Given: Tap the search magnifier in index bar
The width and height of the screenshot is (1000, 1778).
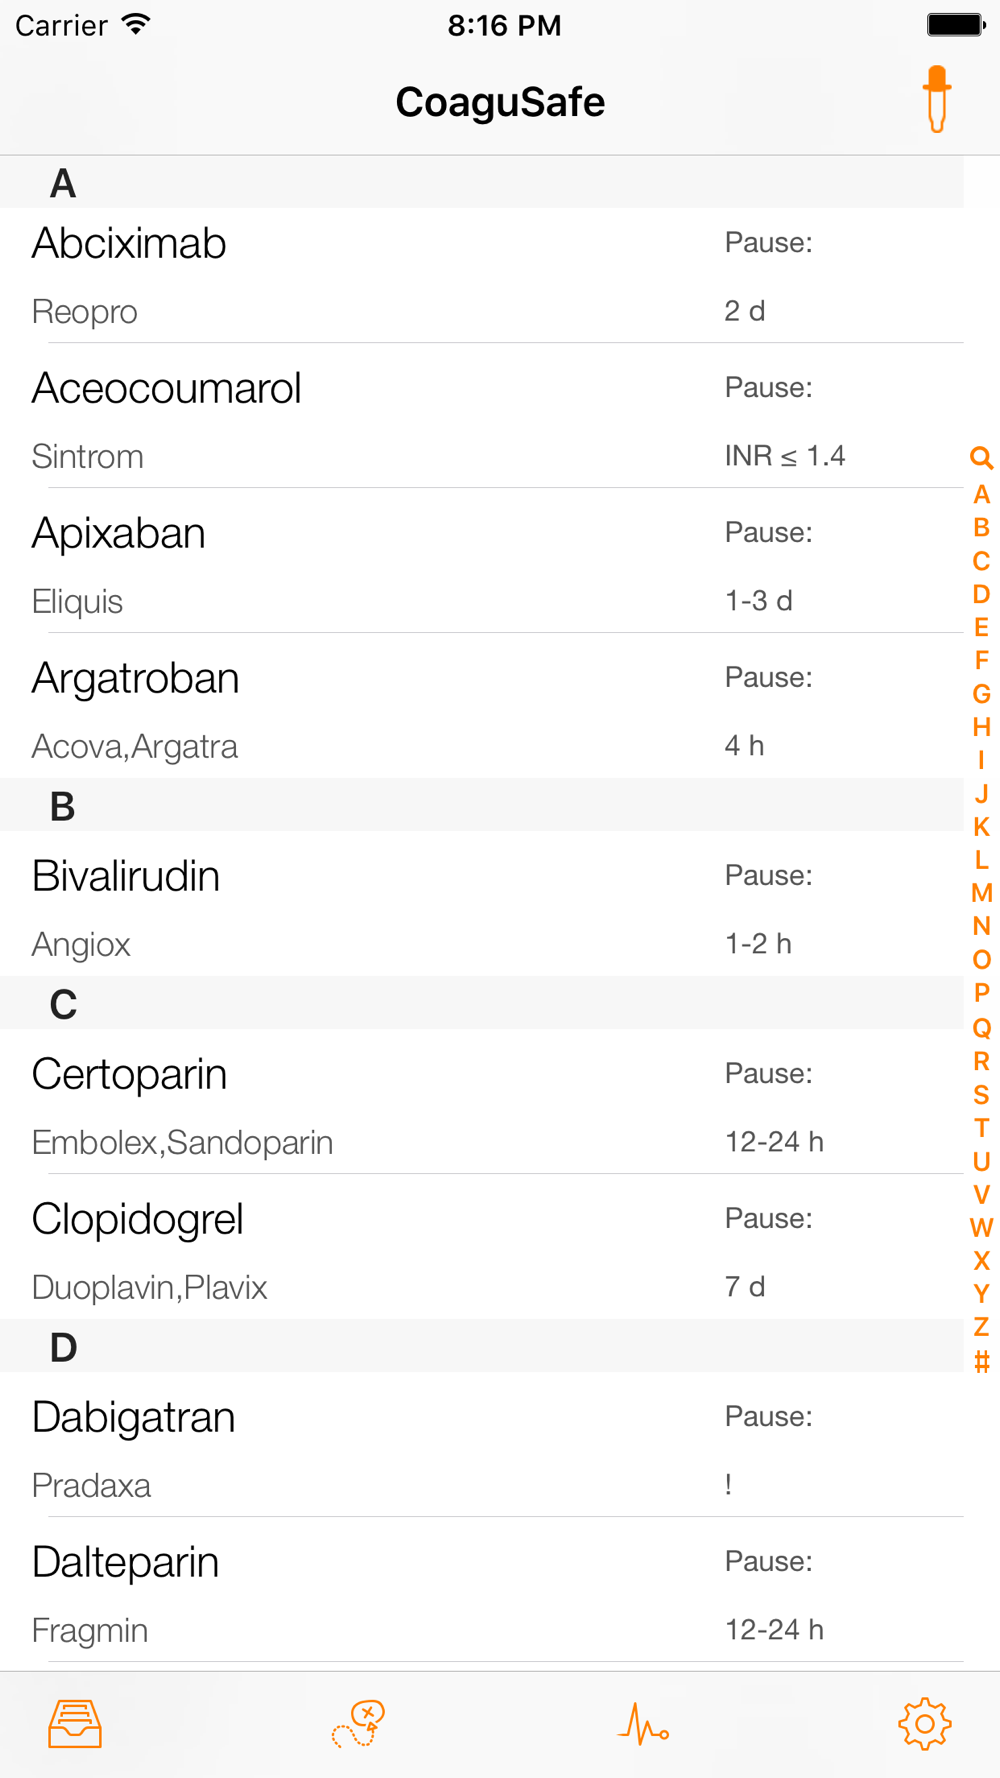Looking at the screenshot, I should (x=981, y=458).
